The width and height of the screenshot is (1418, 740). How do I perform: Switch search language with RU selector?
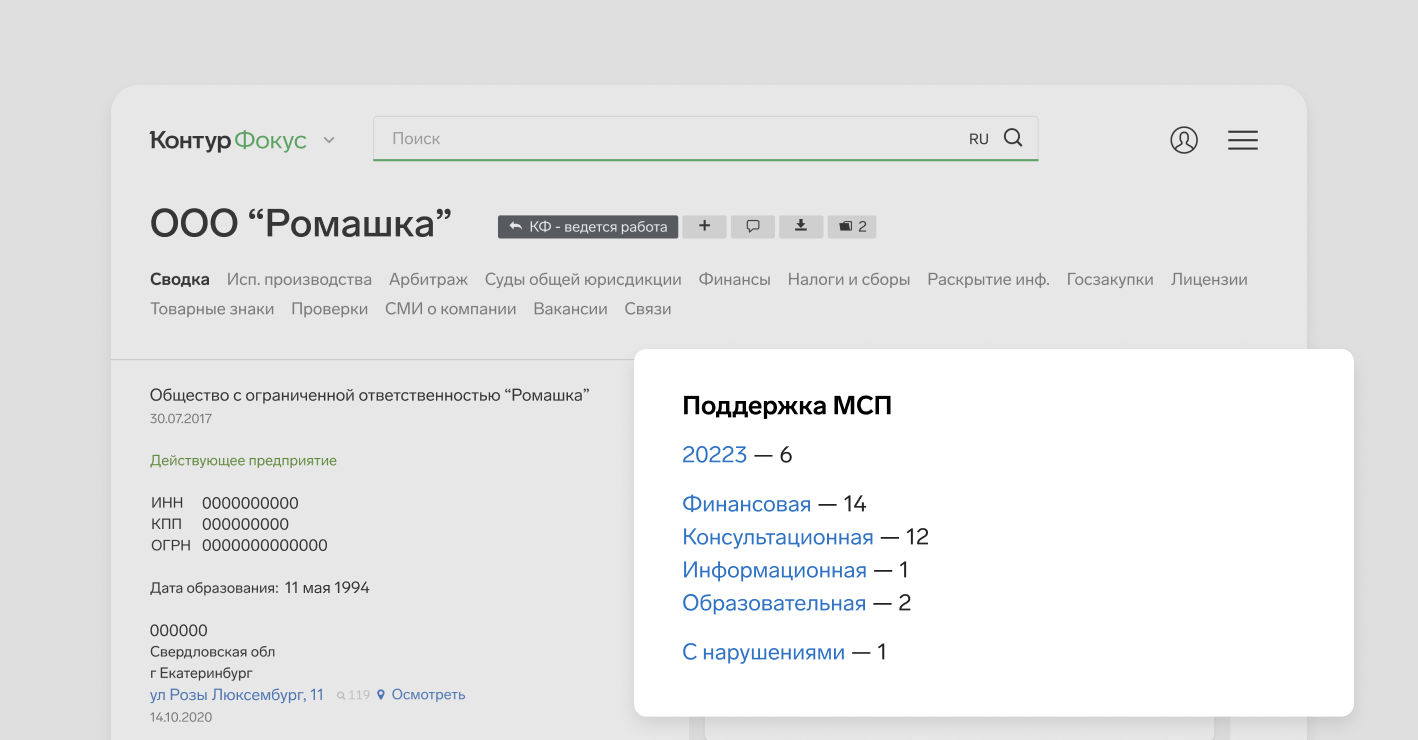coord(978,139)
